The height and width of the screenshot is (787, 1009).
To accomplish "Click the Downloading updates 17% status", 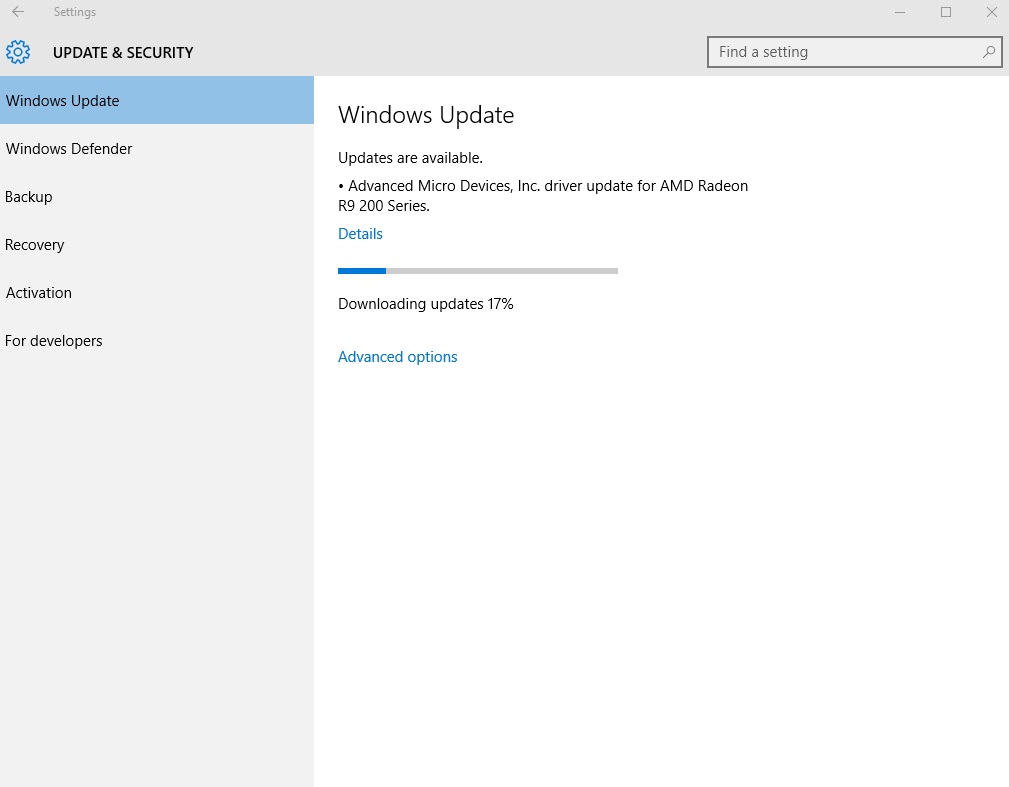I will click(x=425, y=303).
